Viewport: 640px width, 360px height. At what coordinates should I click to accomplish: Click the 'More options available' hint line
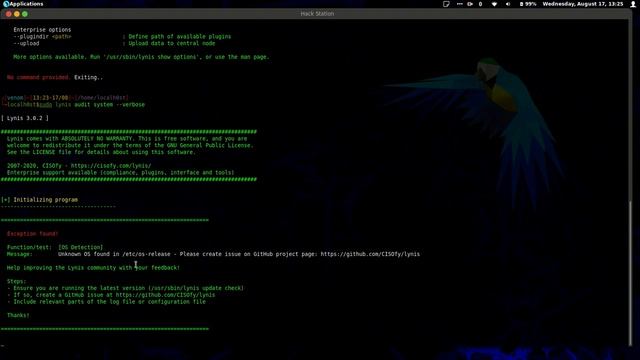(141, 57)
